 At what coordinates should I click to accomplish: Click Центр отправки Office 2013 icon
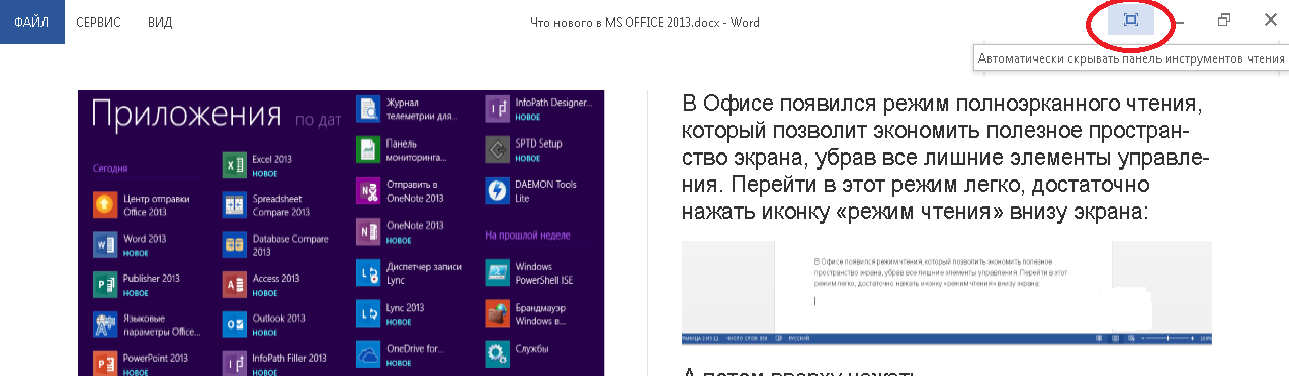click(x=105, y=204)
